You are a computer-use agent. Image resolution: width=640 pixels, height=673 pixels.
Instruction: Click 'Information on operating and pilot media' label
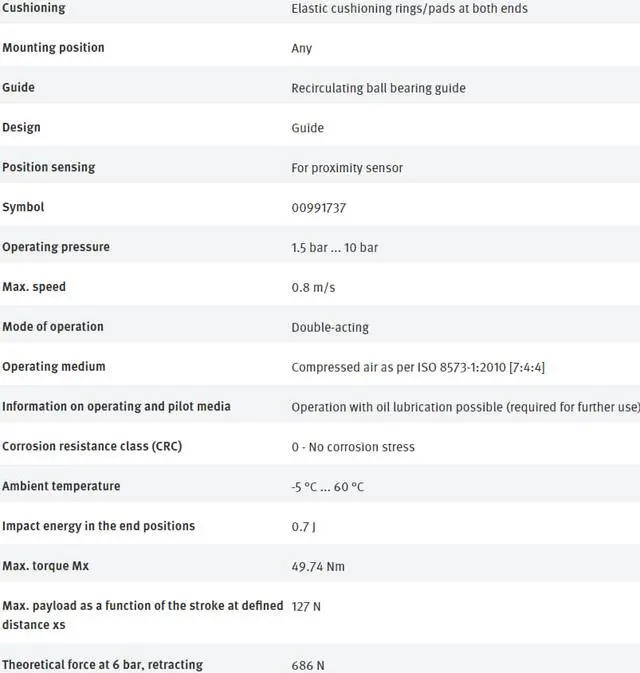[116, 406]
